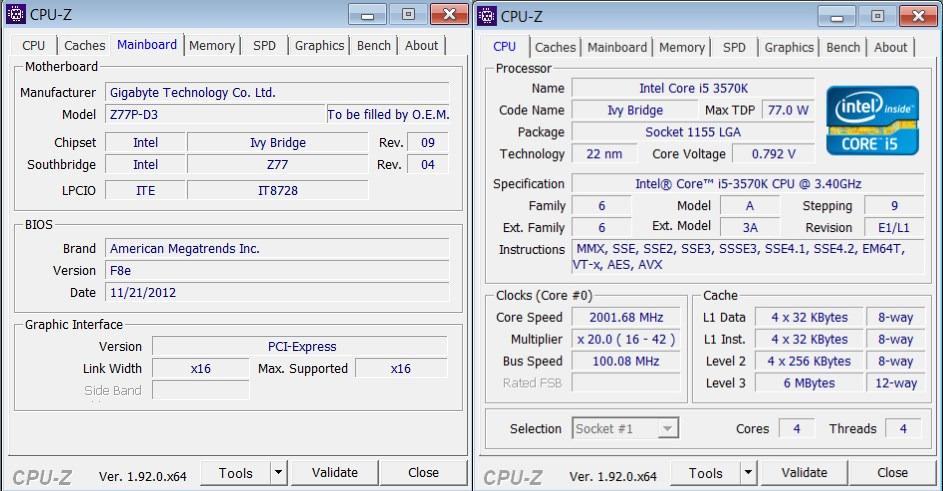Open Memory tab in right window
The height and width of the screenshot is (491, 943).
(x=681, y=48)
